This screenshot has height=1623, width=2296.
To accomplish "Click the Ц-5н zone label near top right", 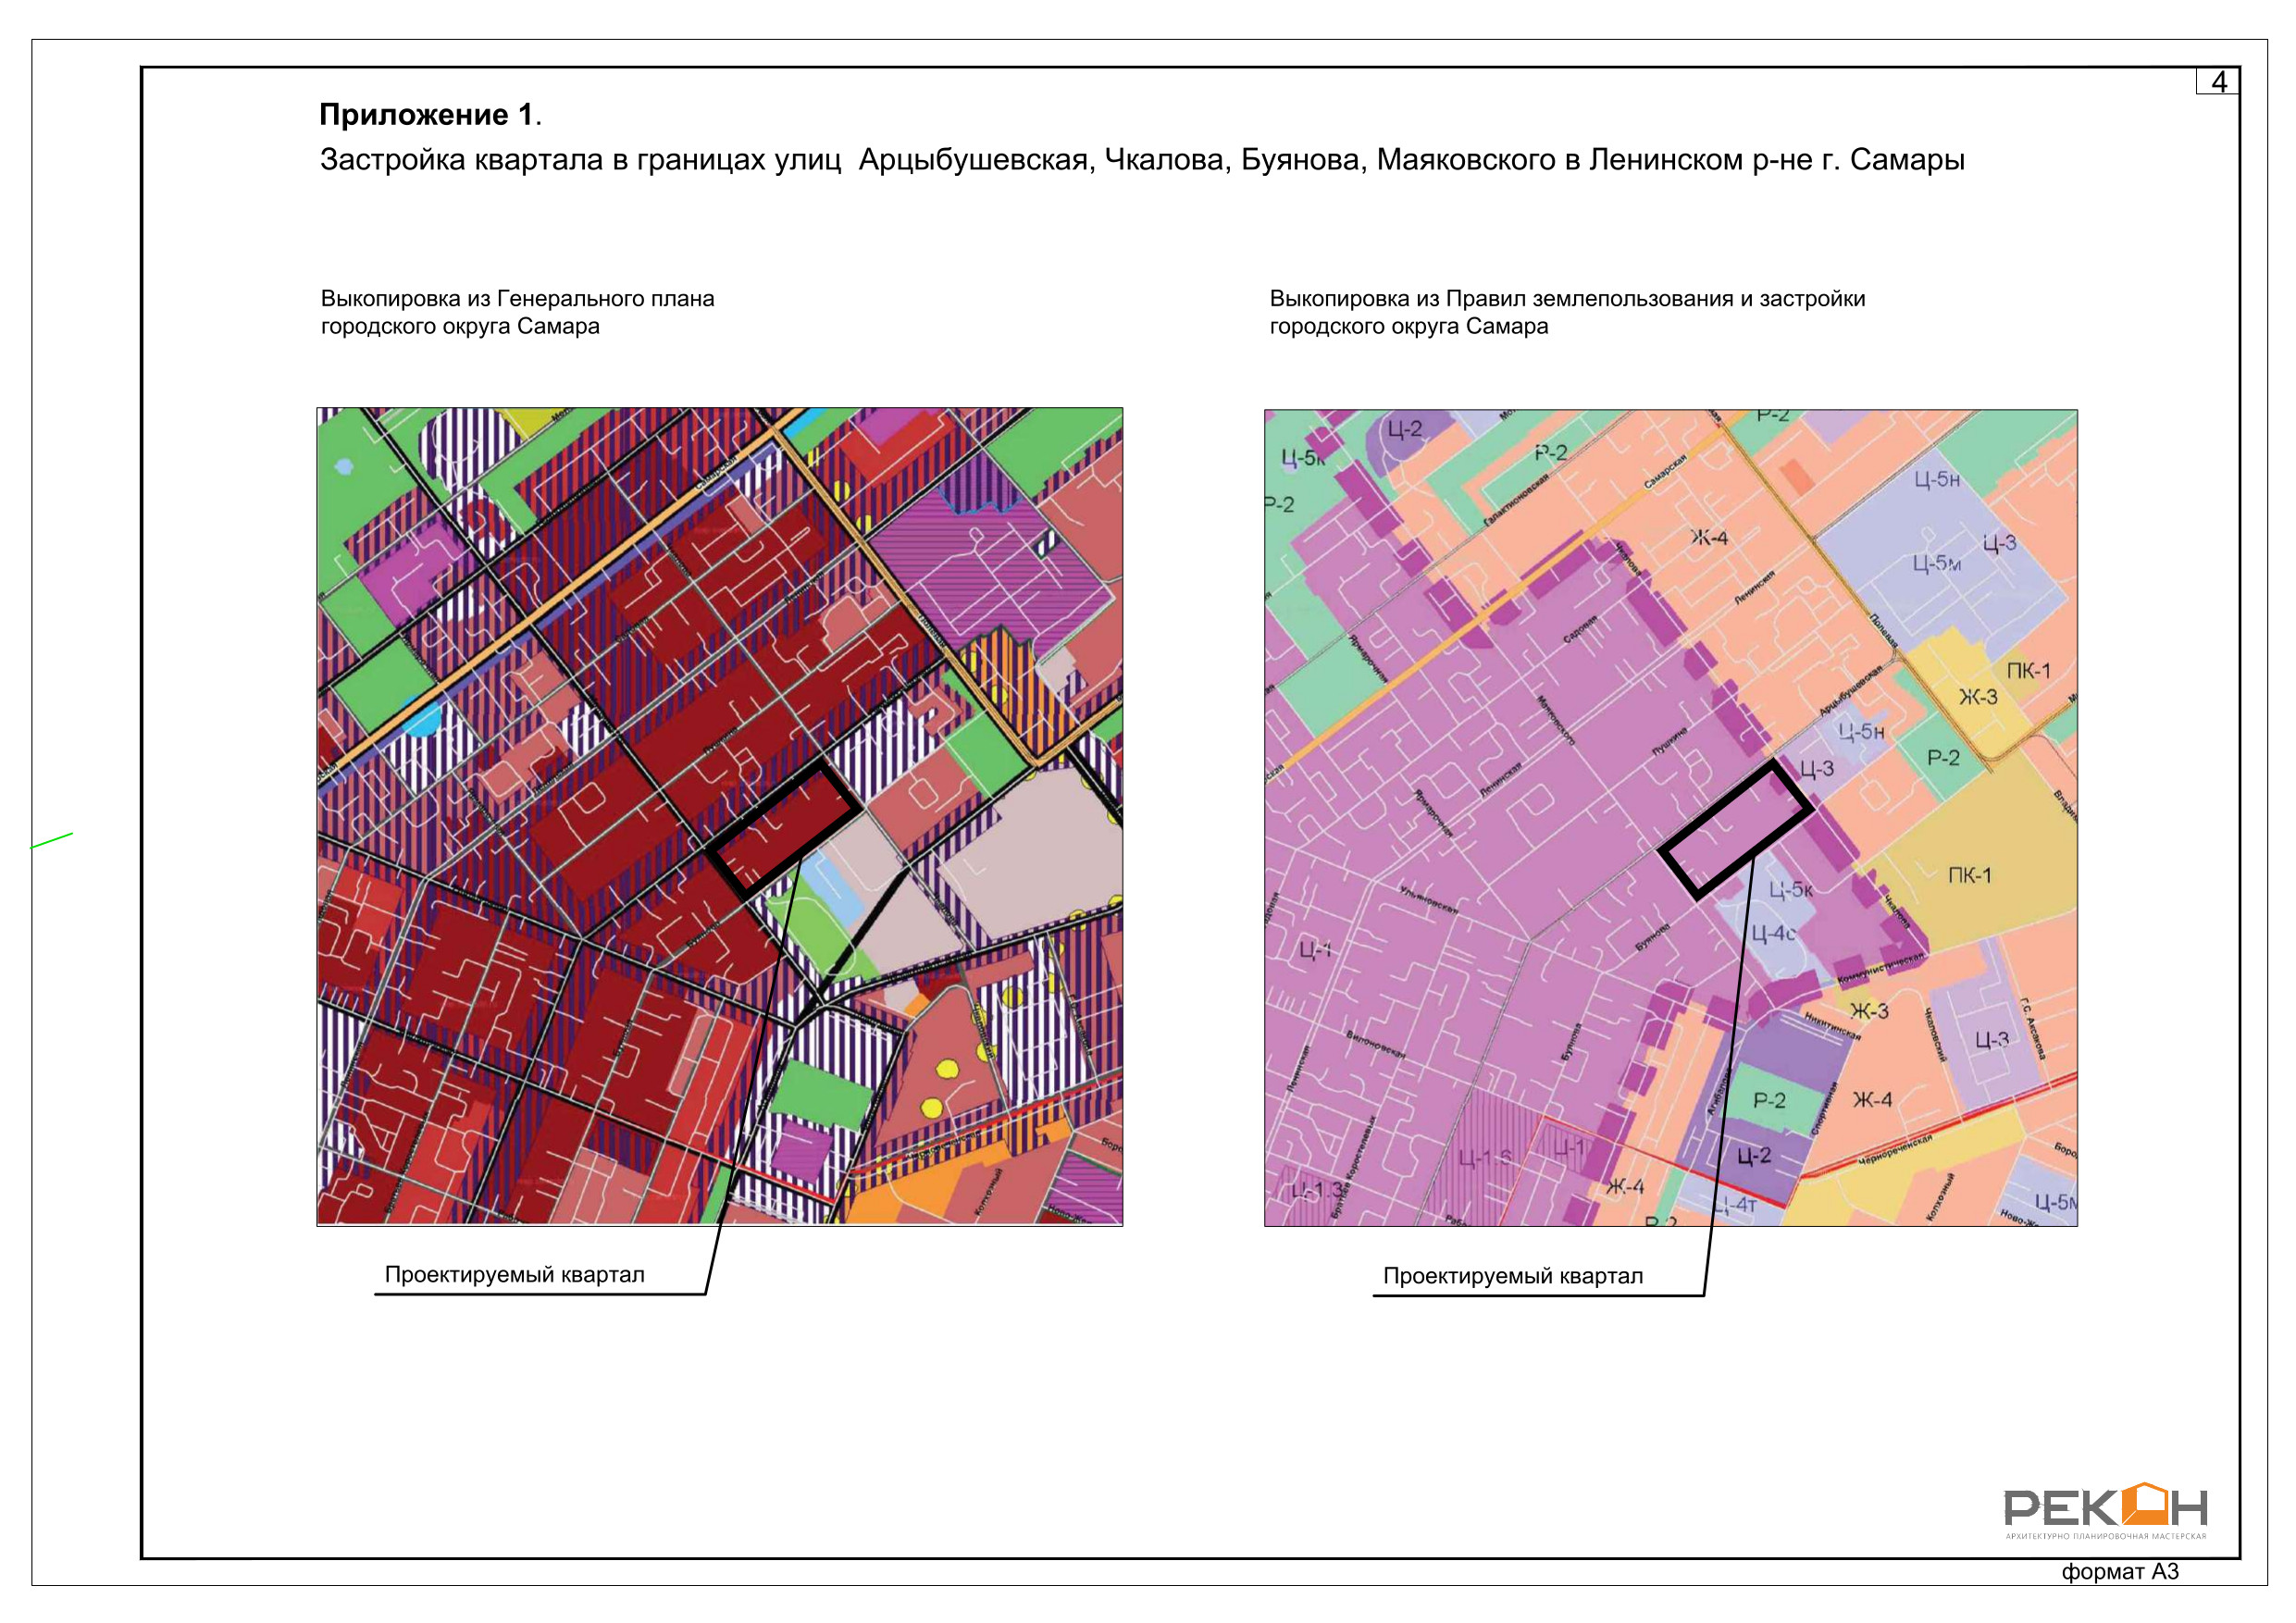I will pos(1936,480).
